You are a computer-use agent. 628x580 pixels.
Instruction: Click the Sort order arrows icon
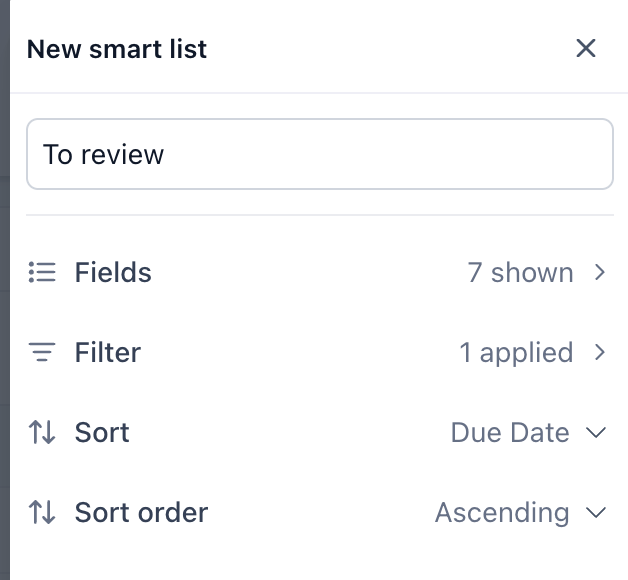click(42, 512)
